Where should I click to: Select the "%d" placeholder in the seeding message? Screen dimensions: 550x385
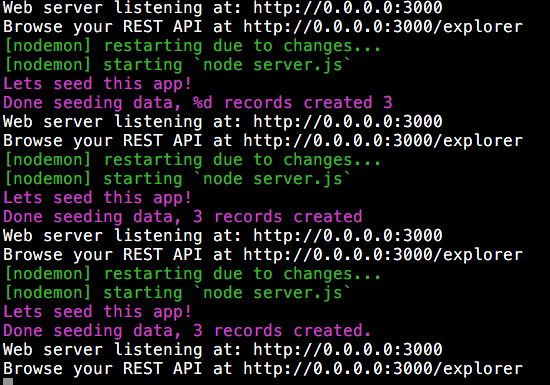pyautogui.click(x=202, y=103)
